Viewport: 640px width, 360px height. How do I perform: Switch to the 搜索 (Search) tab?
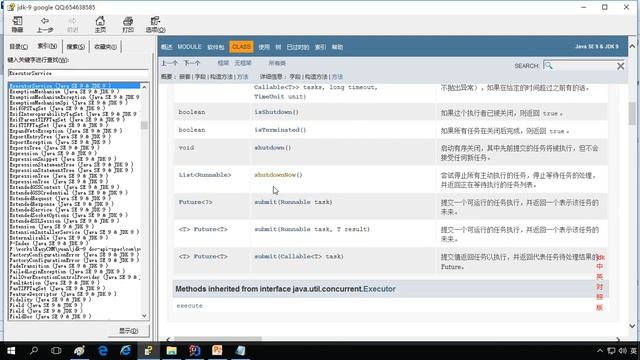[x=76, y=47]
